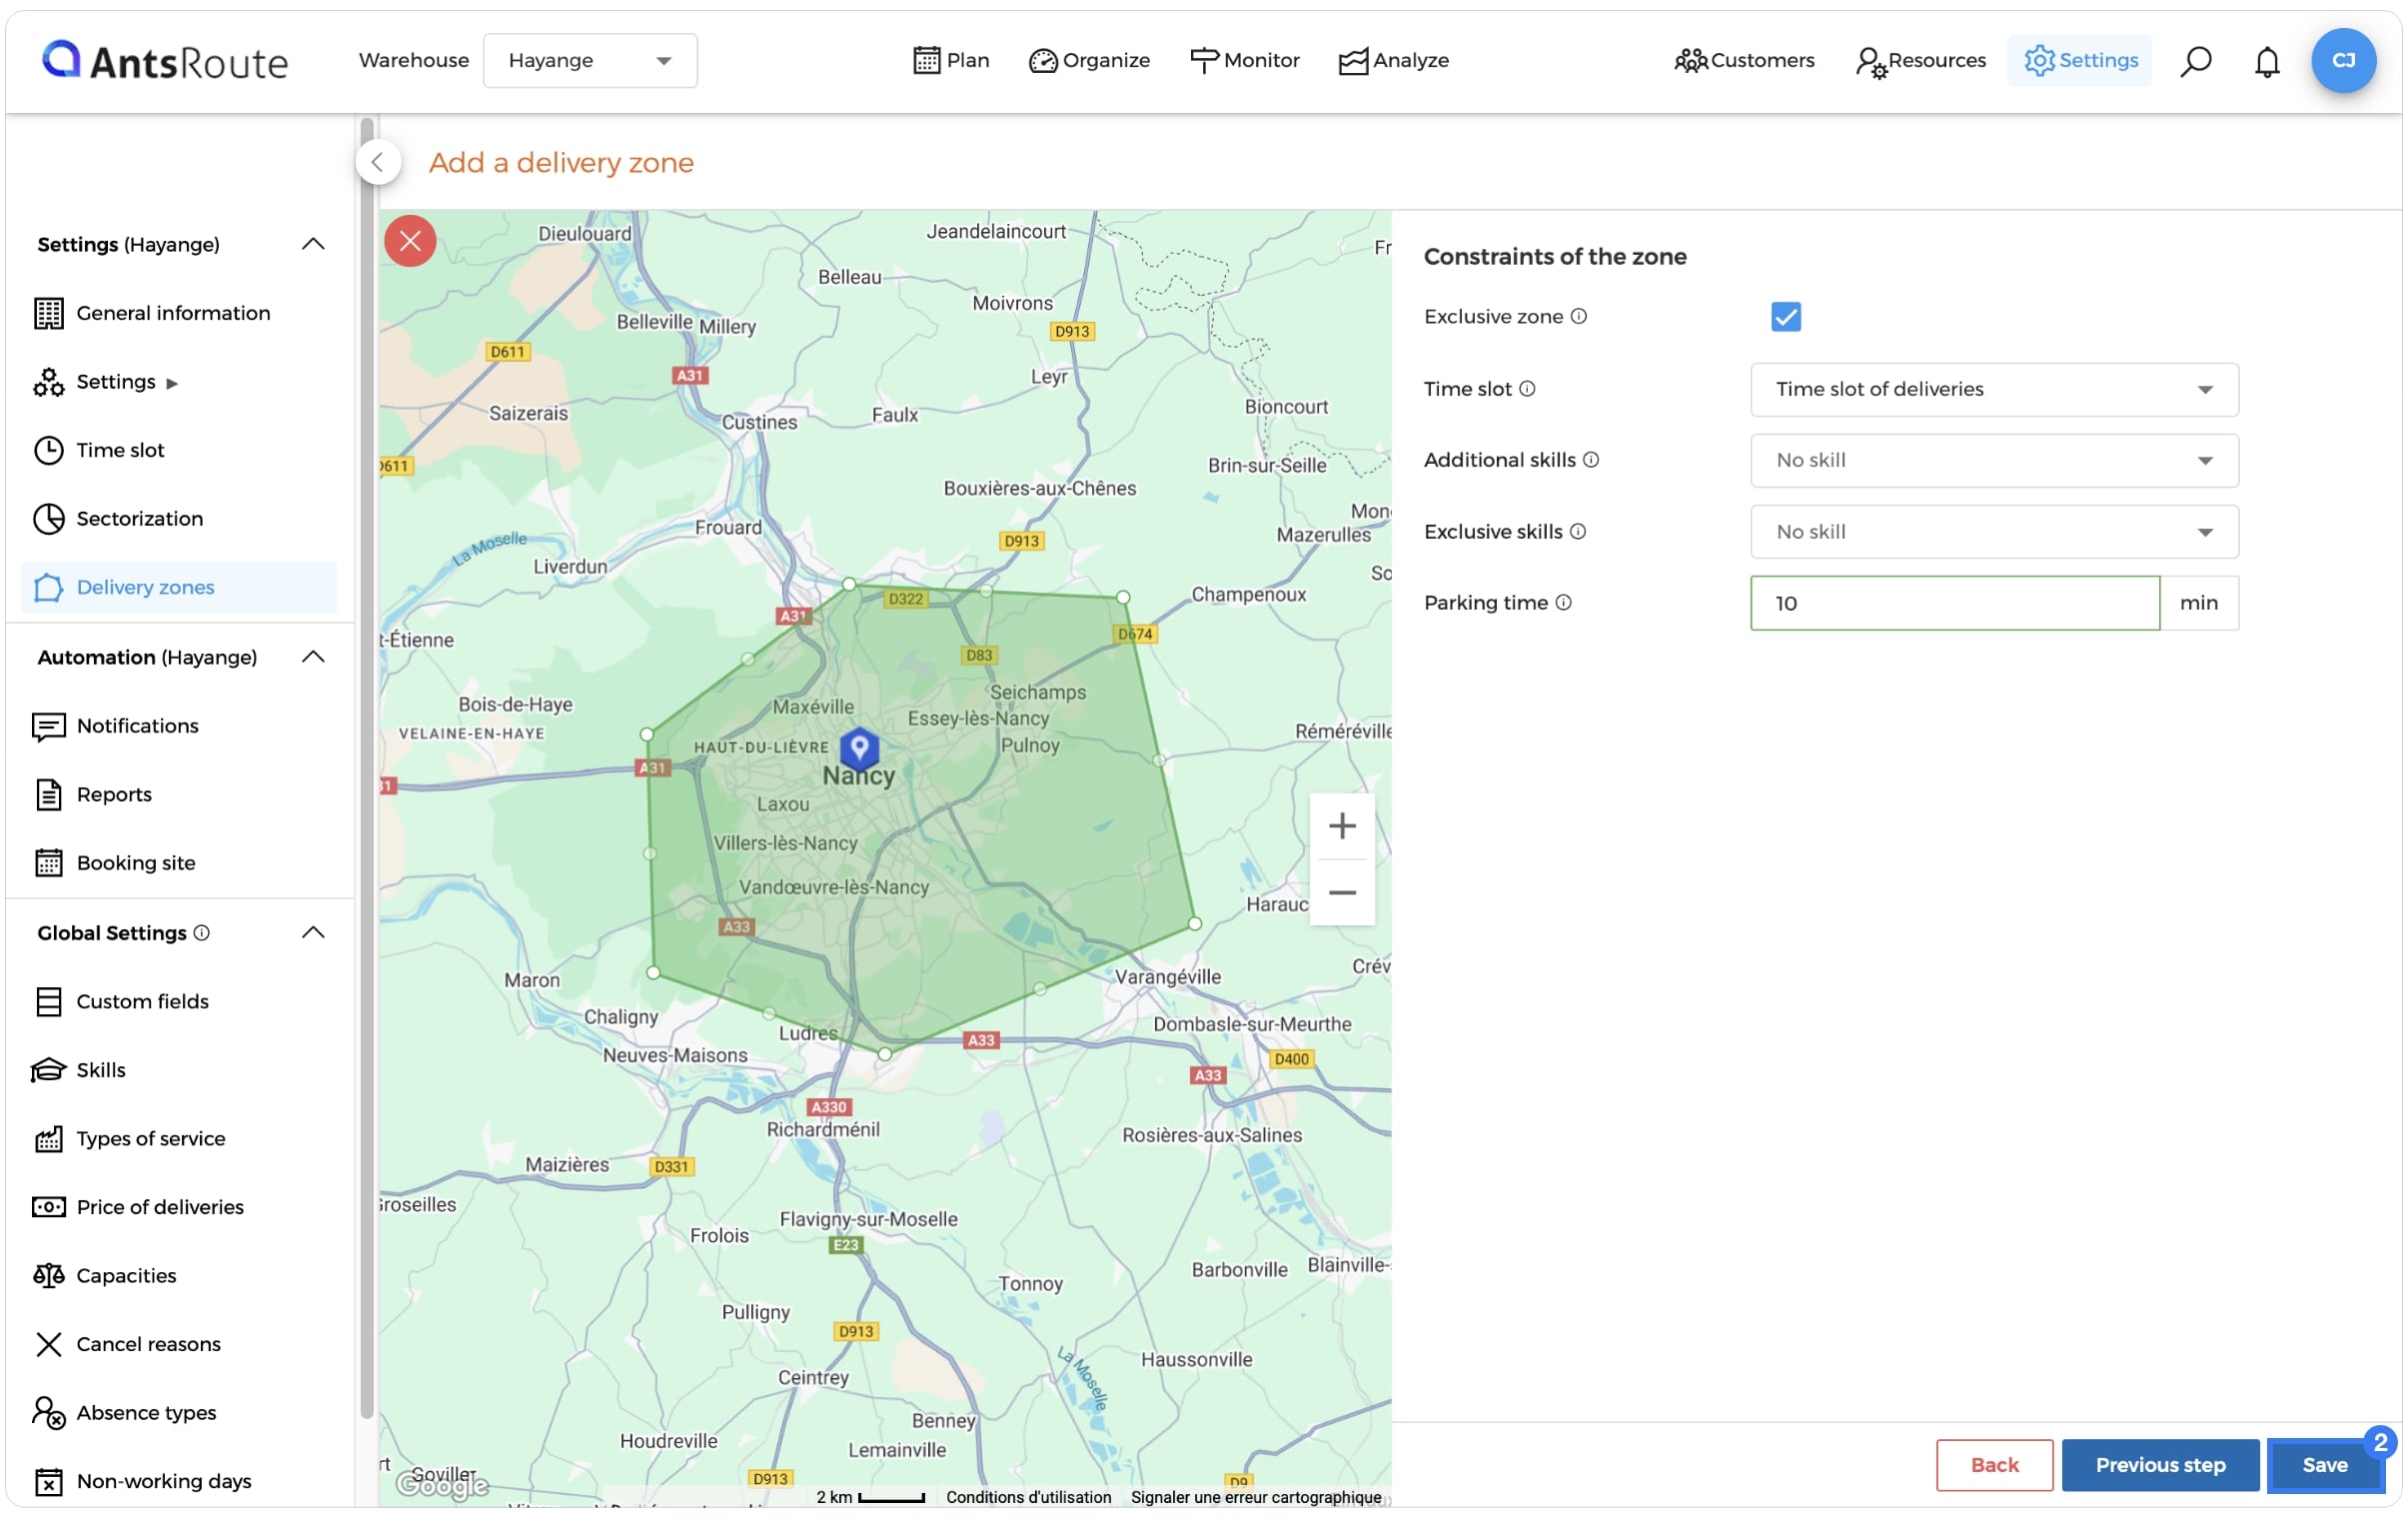The width and height of the screenshot is (2408, 1517).
Task: Open Cancel reasons in sidebar
Action: point(179,1345)
